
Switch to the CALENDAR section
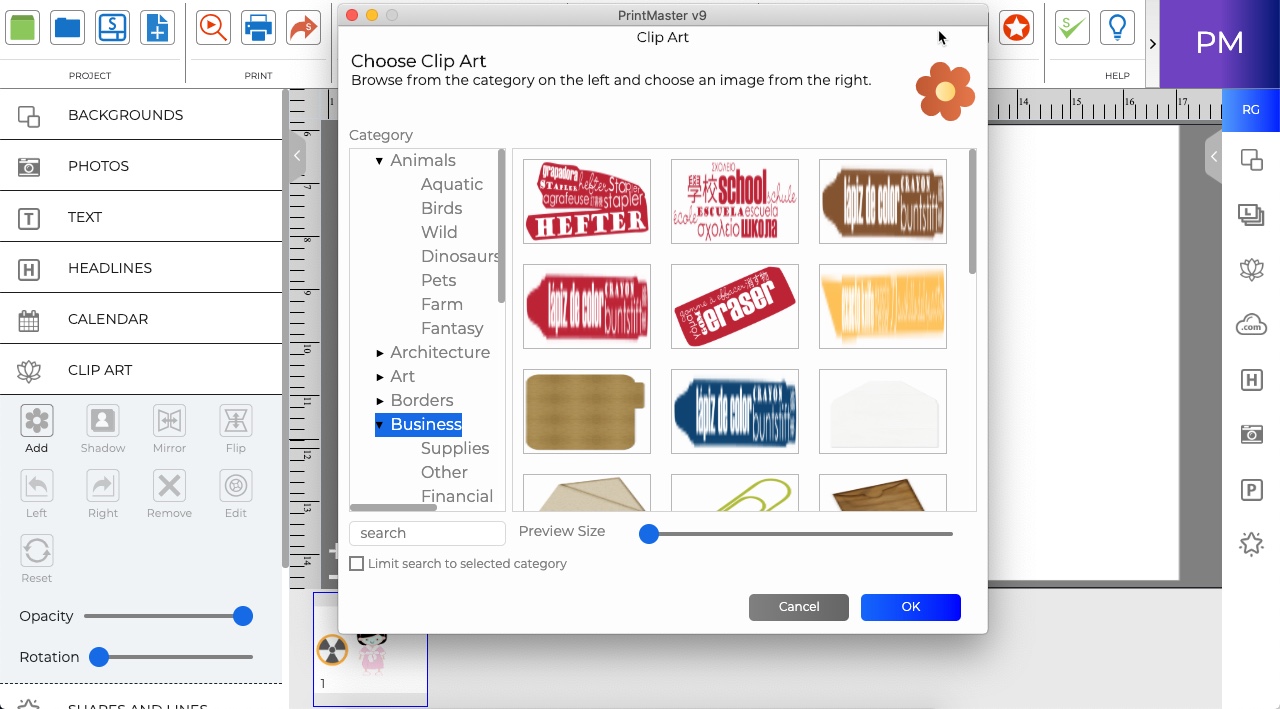pyautogui.click(x=107, y=318)
